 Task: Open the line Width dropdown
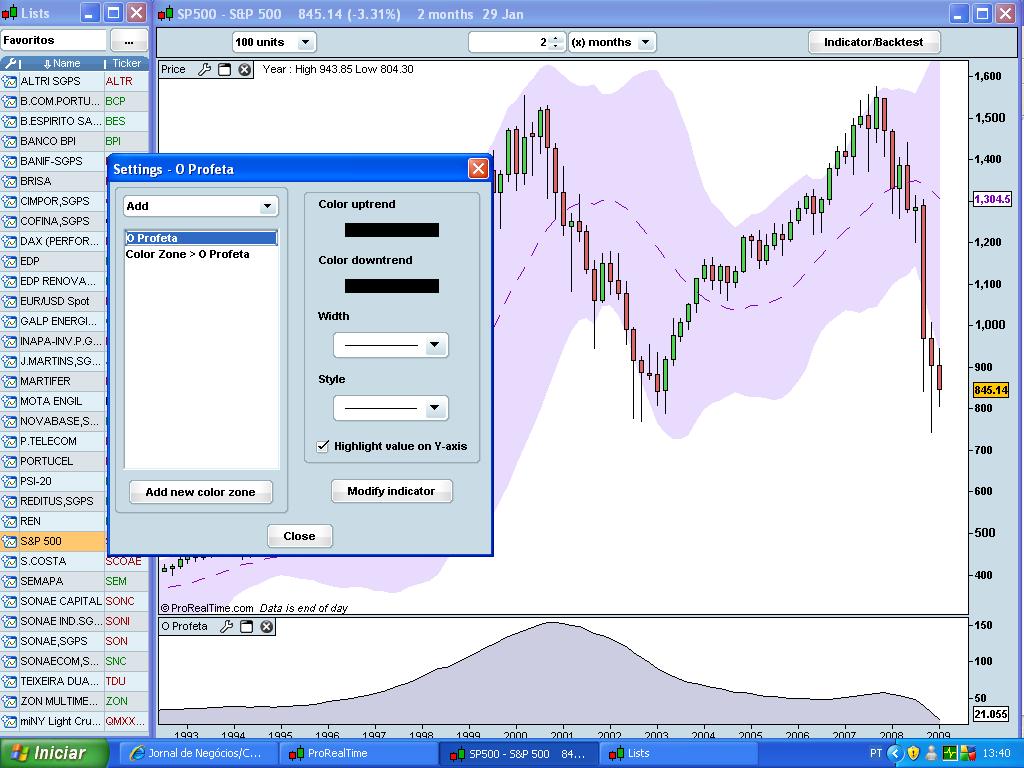pos(434,345)
